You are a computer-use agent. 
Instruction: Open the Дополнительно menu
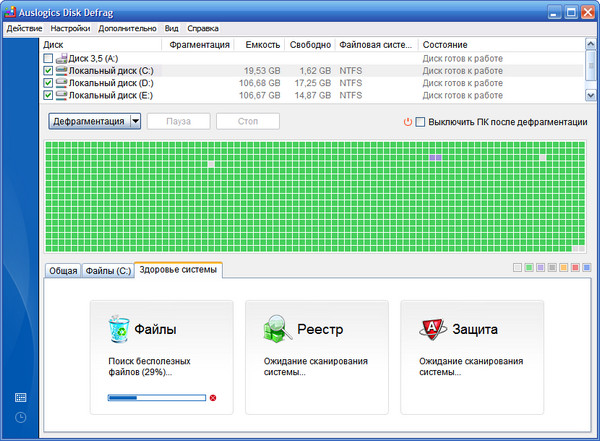[x=127, y=28]
